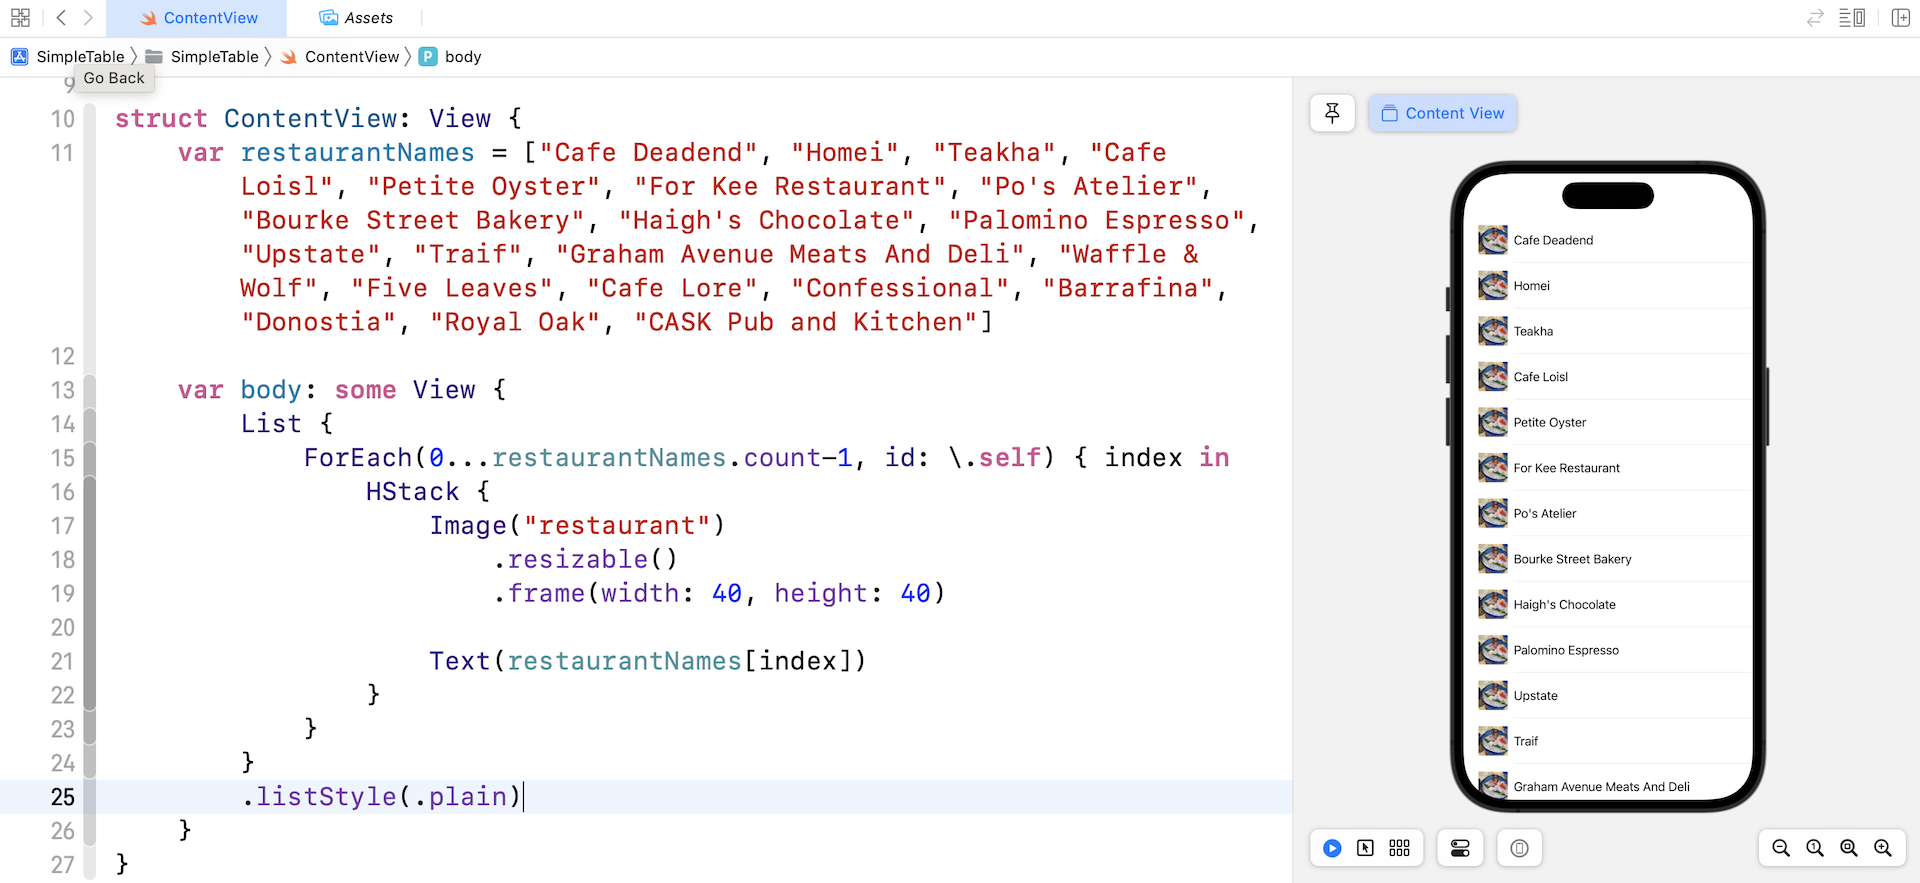Viewport: 1920px width, 883px height.
Task: Go back to the previous file
Action: tap(61, 18)
